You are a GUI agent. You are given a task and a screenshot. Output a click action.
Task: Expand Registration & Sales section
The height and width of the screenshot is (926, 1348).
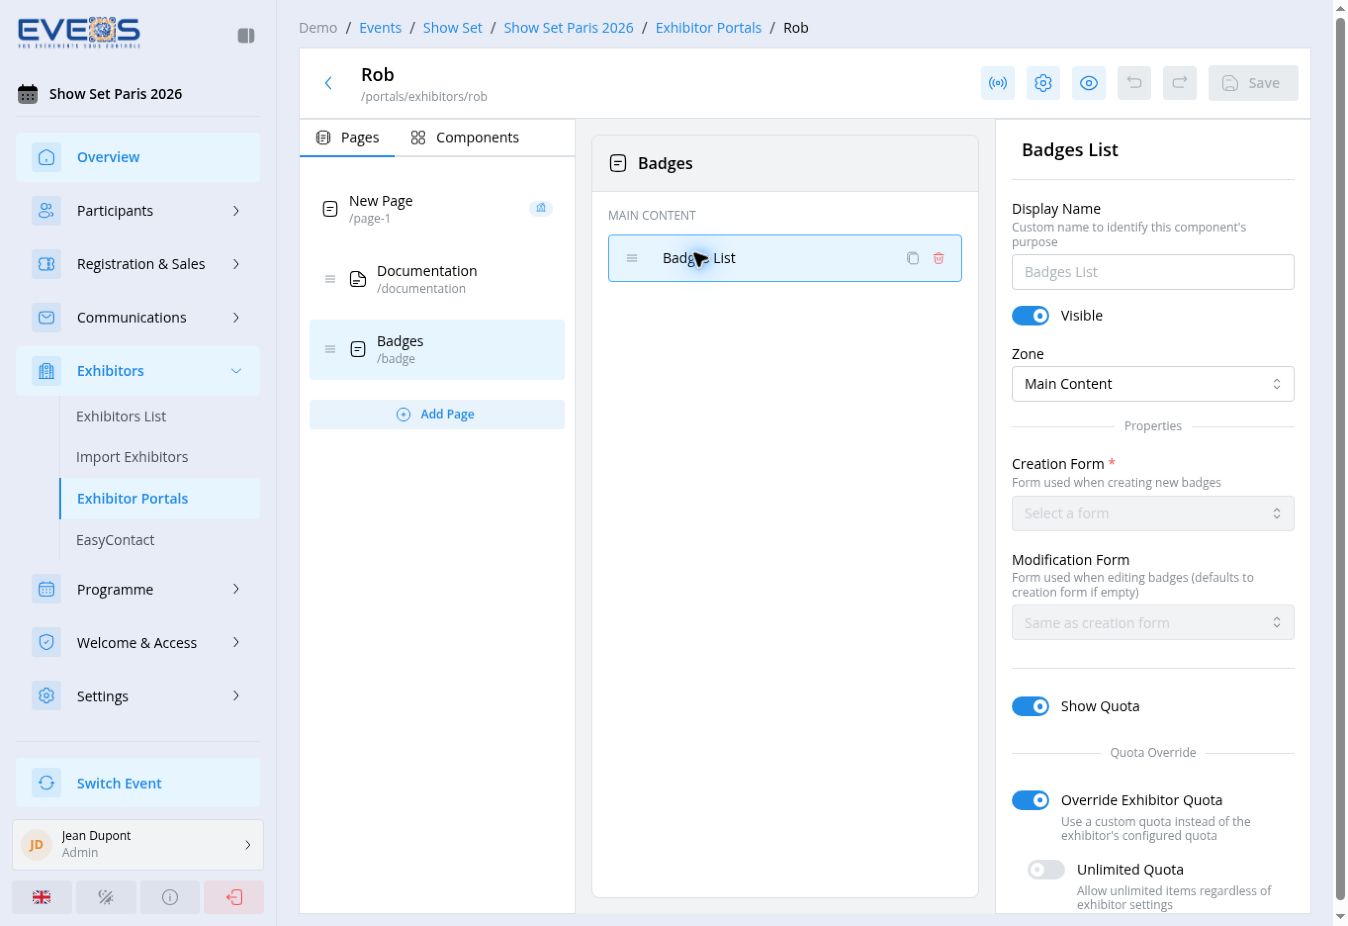[138, 264]
